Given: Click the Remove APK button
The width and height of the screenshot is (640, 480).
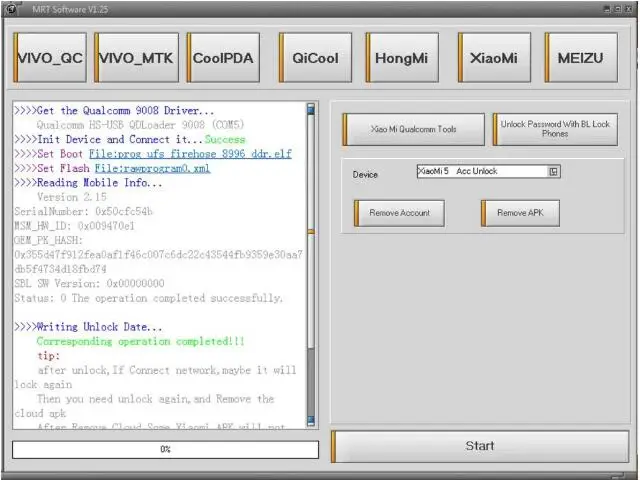Looking at the screenshot, I should pos(520,213).
